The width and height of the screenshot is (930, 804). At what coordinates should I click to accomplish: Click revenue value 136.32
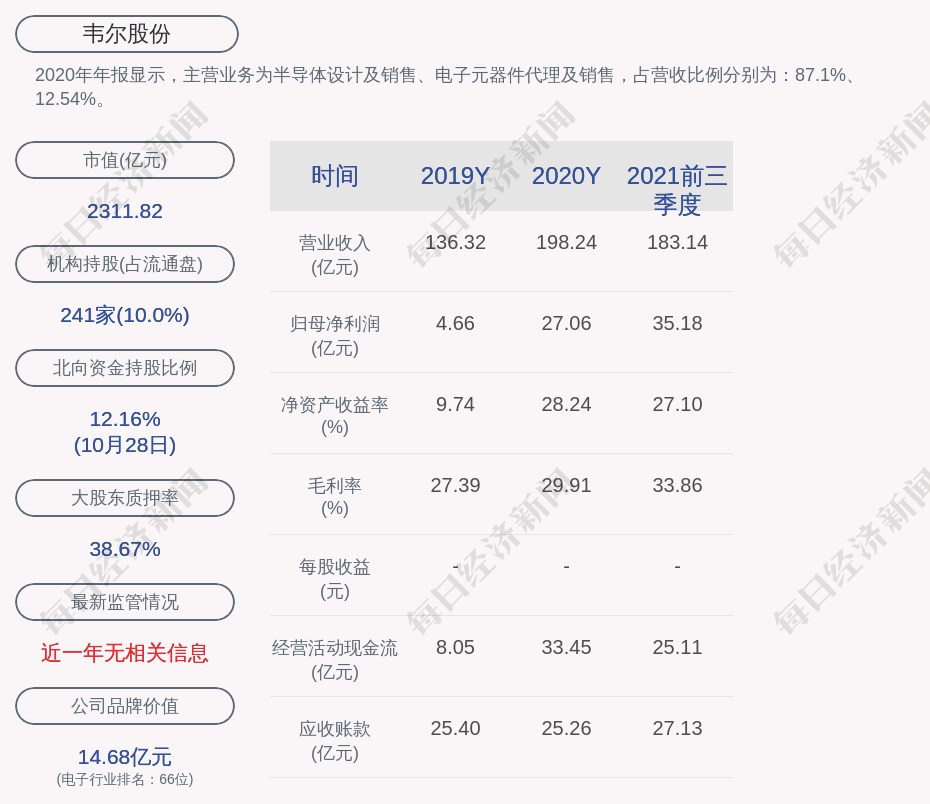(456, 243)
